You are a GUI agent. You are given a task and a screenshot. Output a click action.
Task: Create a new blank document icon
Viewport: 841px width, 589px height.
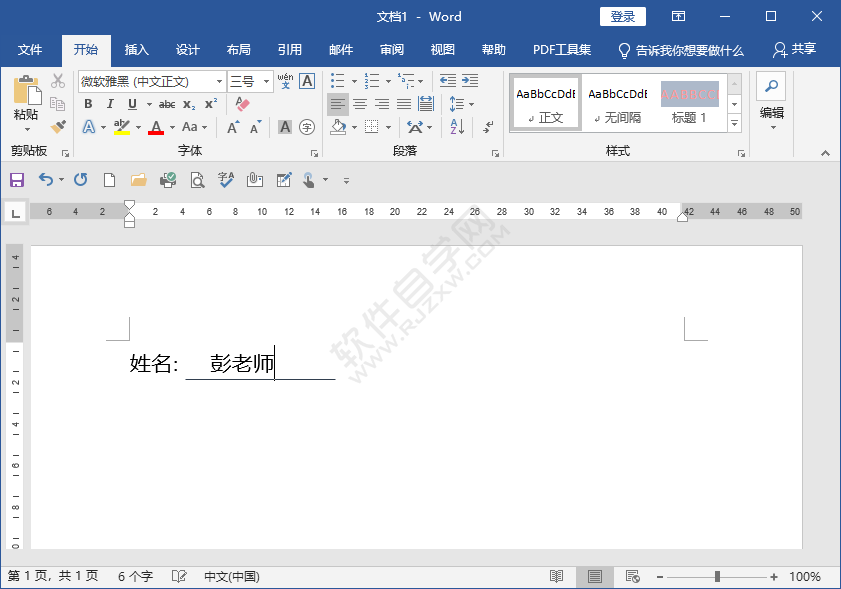click(109, 180)
